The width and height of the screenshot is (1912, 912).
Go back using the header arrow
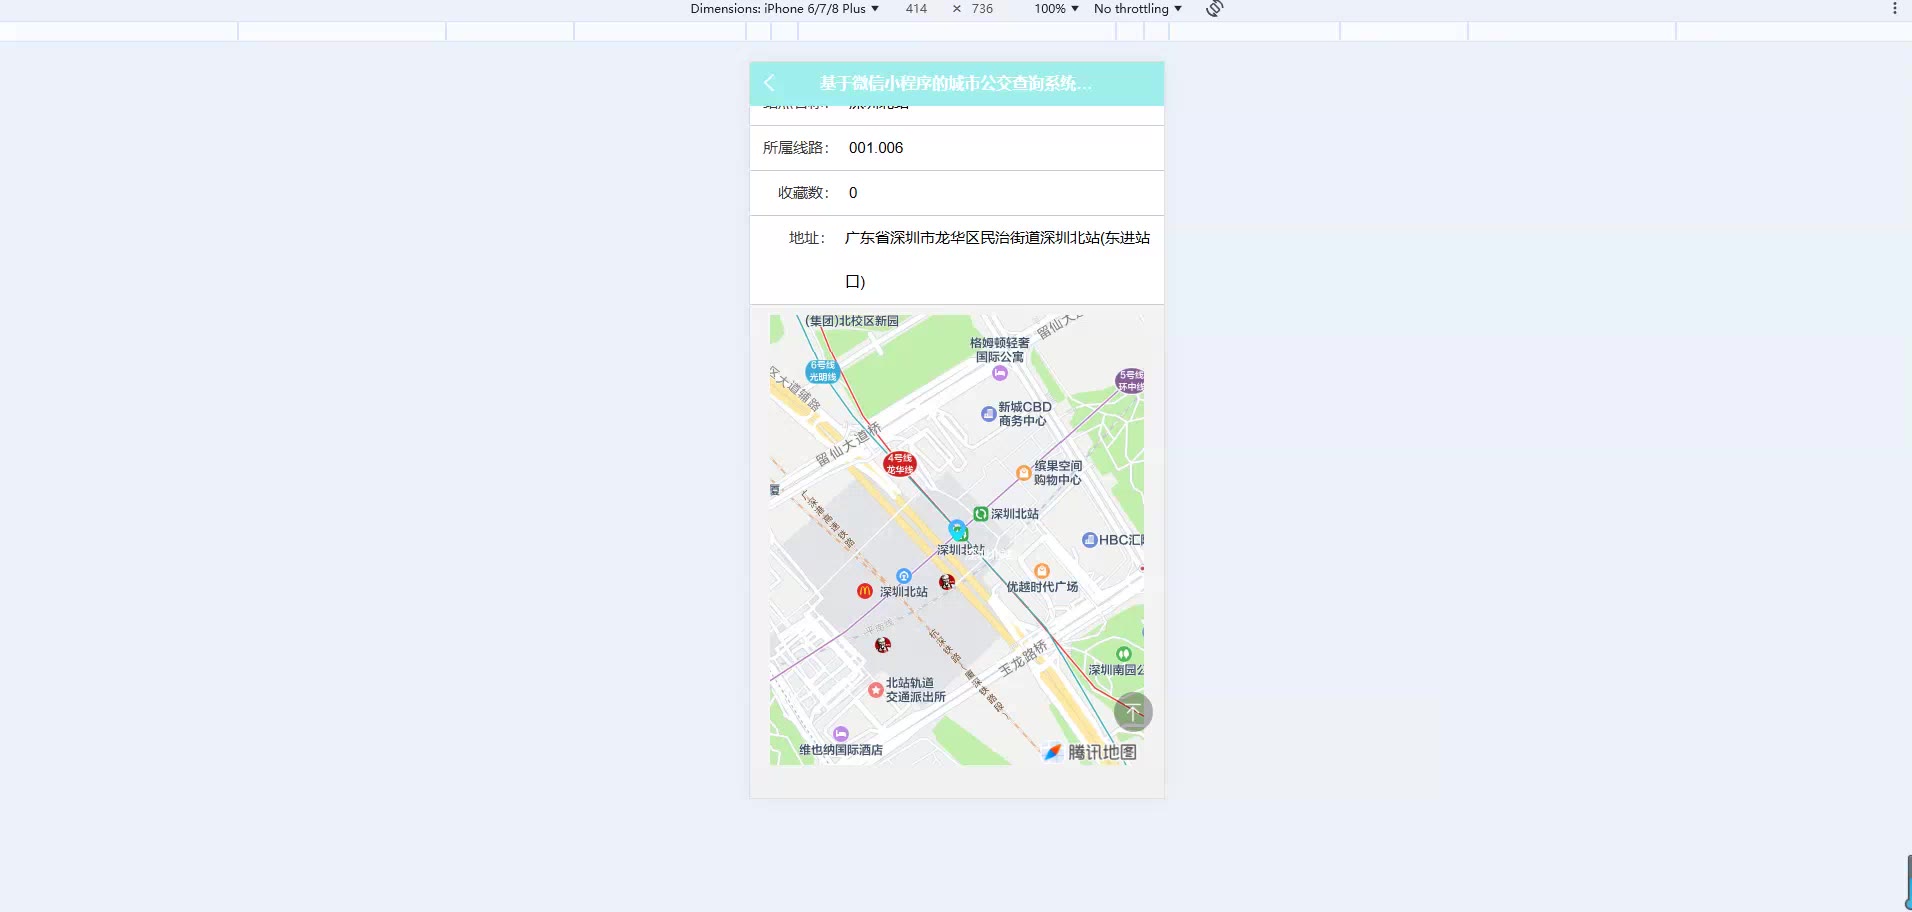[769, 83]
